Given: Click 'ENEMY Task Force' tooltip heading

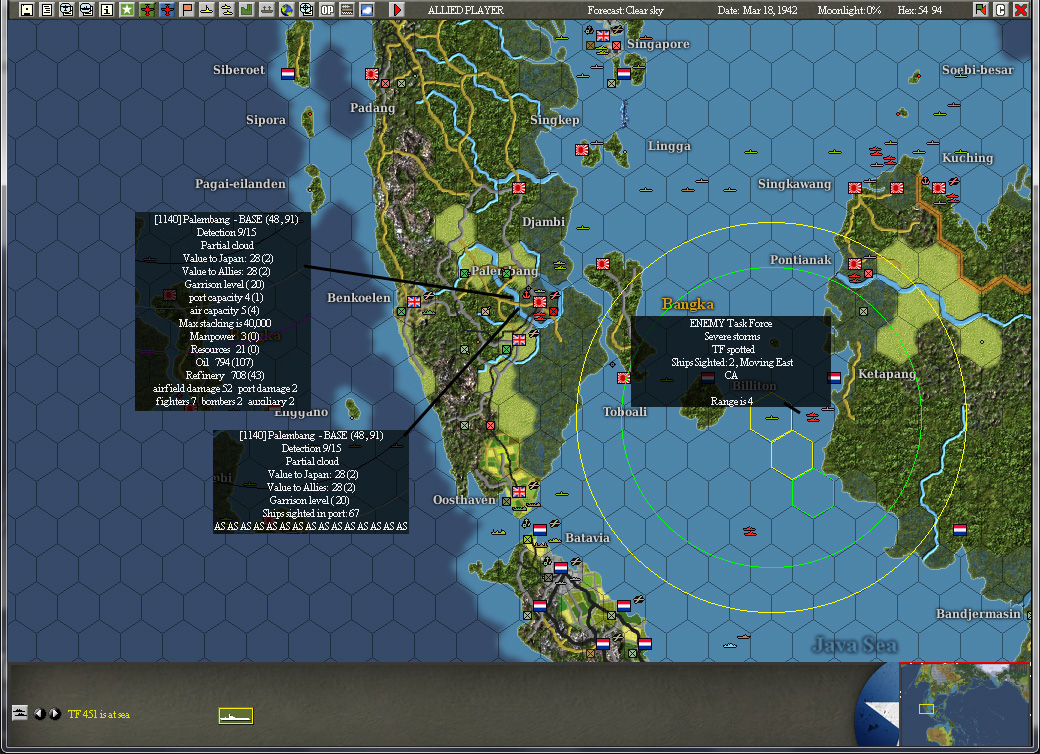Looking at the screenshot, I should [x=731, y=324].
